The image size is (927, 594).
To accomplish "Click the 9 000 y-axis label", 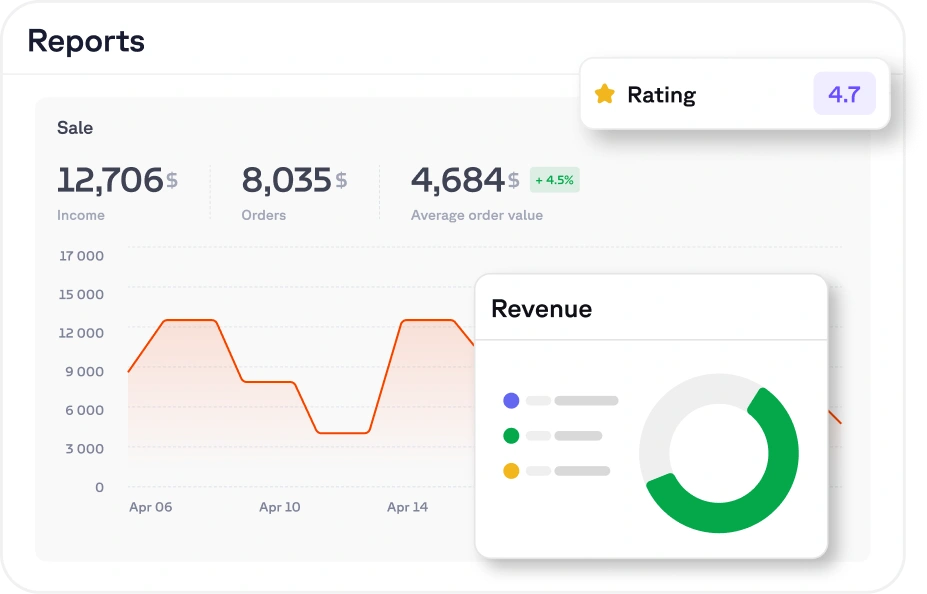I will tap(85, 372).
